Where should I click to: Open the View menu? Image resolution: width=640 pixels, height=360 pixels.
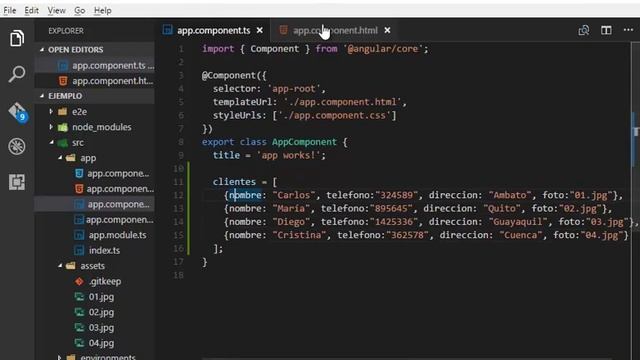(56, 10)
